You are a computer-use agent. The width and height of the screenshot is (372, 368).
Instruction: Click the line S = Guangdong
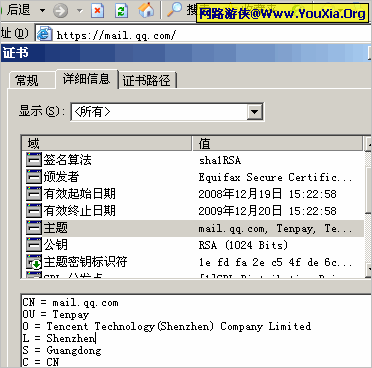click(x=62, y=350)
